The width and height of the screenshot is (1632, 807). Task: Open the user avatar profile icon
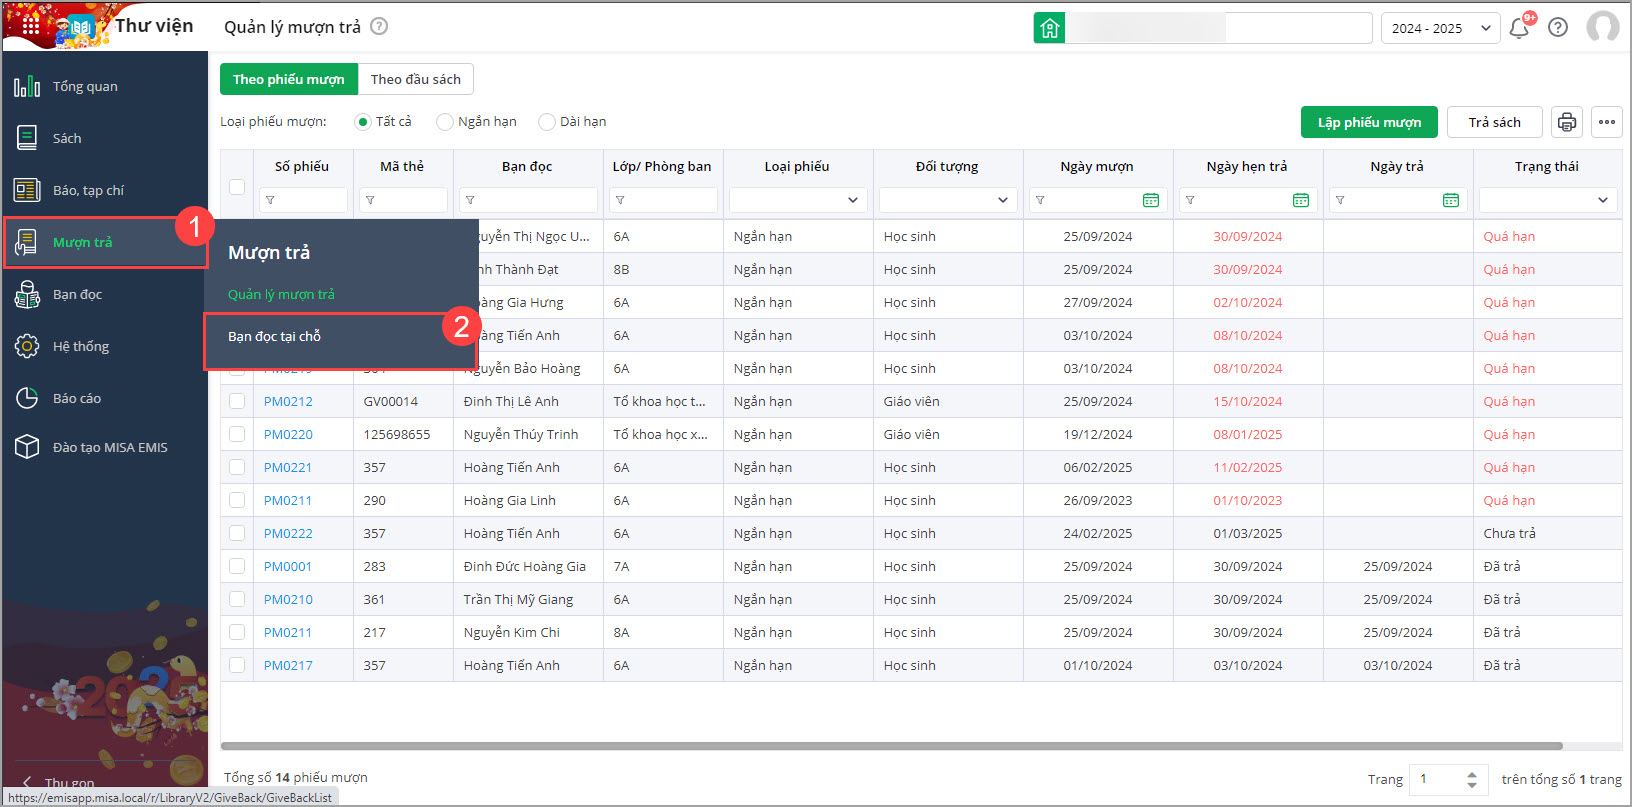(1603, 27)
